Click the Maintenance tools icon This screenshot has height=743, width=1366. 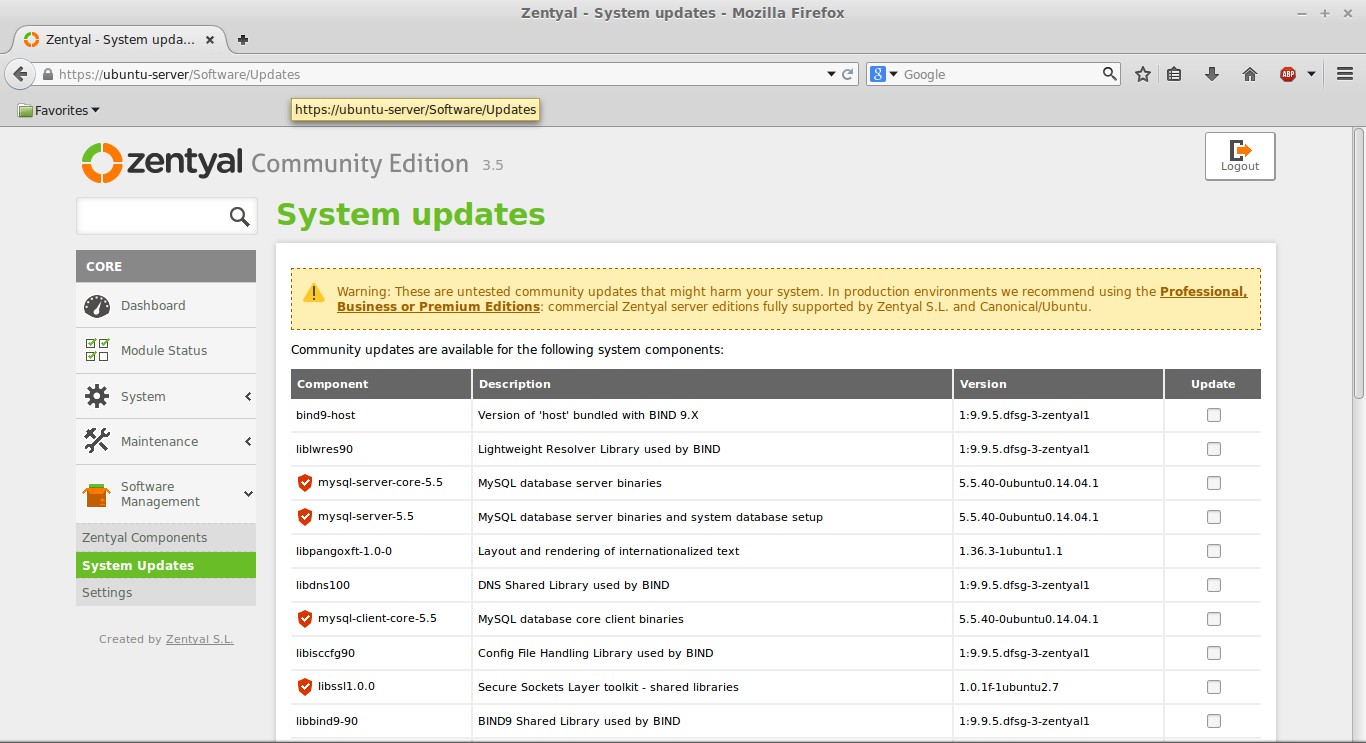click(x=96, y=440)
